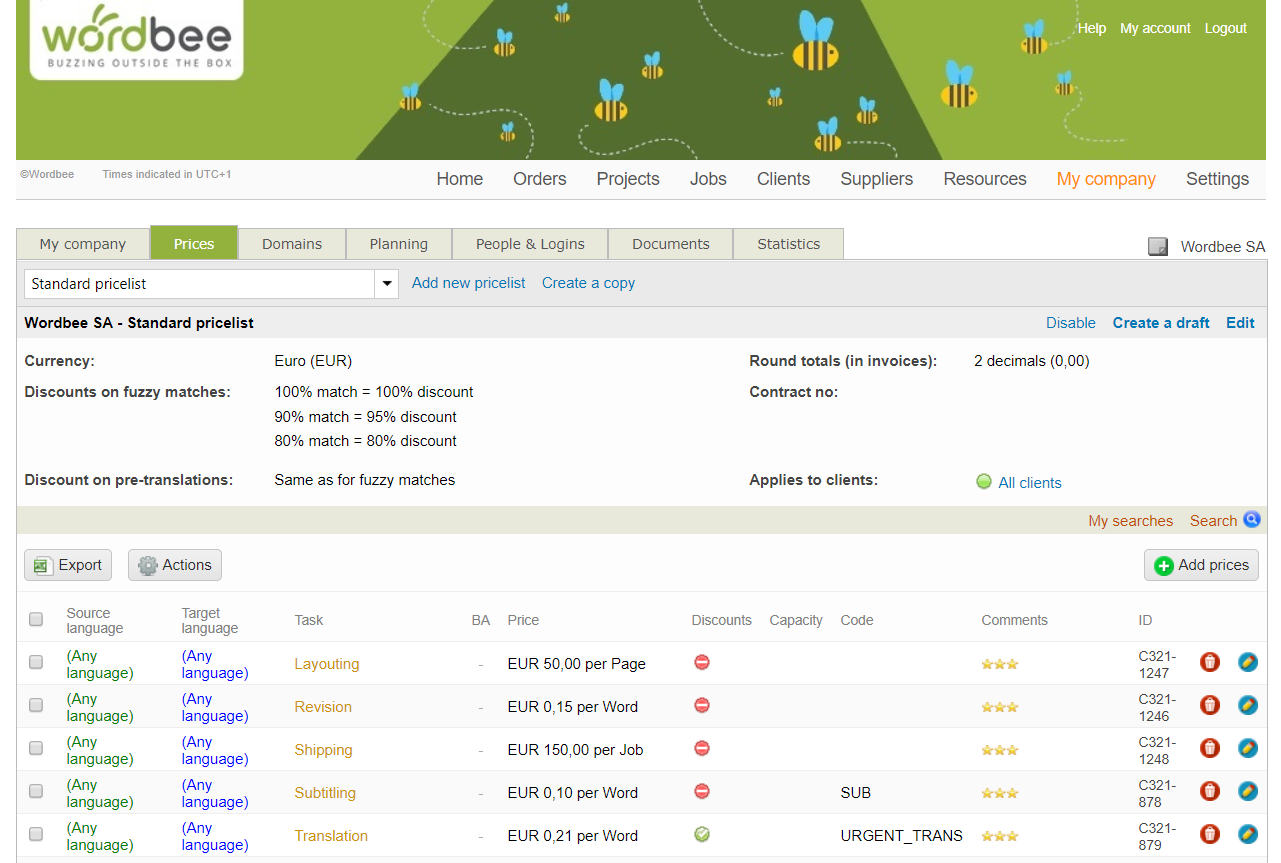This screenshot has width=1281, height=863.
Task: Click the Add prices button
Action: (x=1201, y=565)
